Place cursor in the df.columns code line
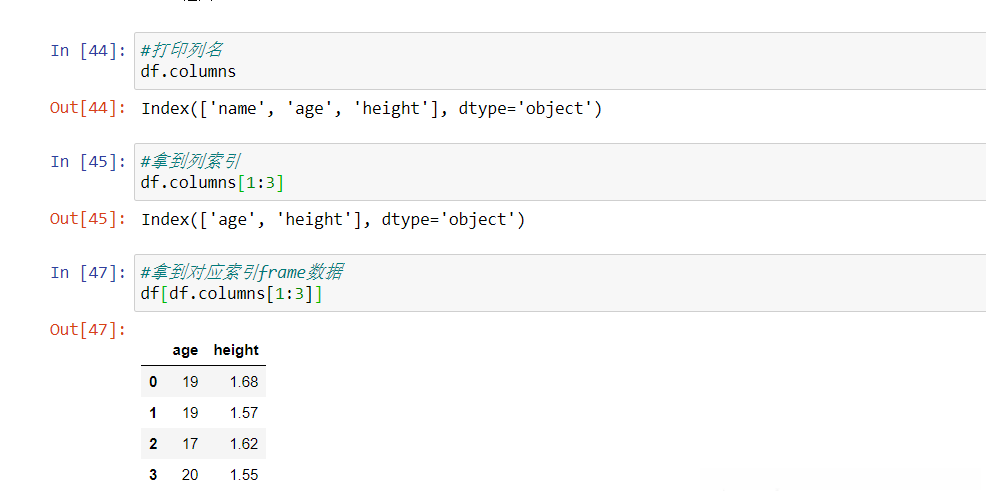Viewport: 986px width, 500px height. click(x=189, y=71)
